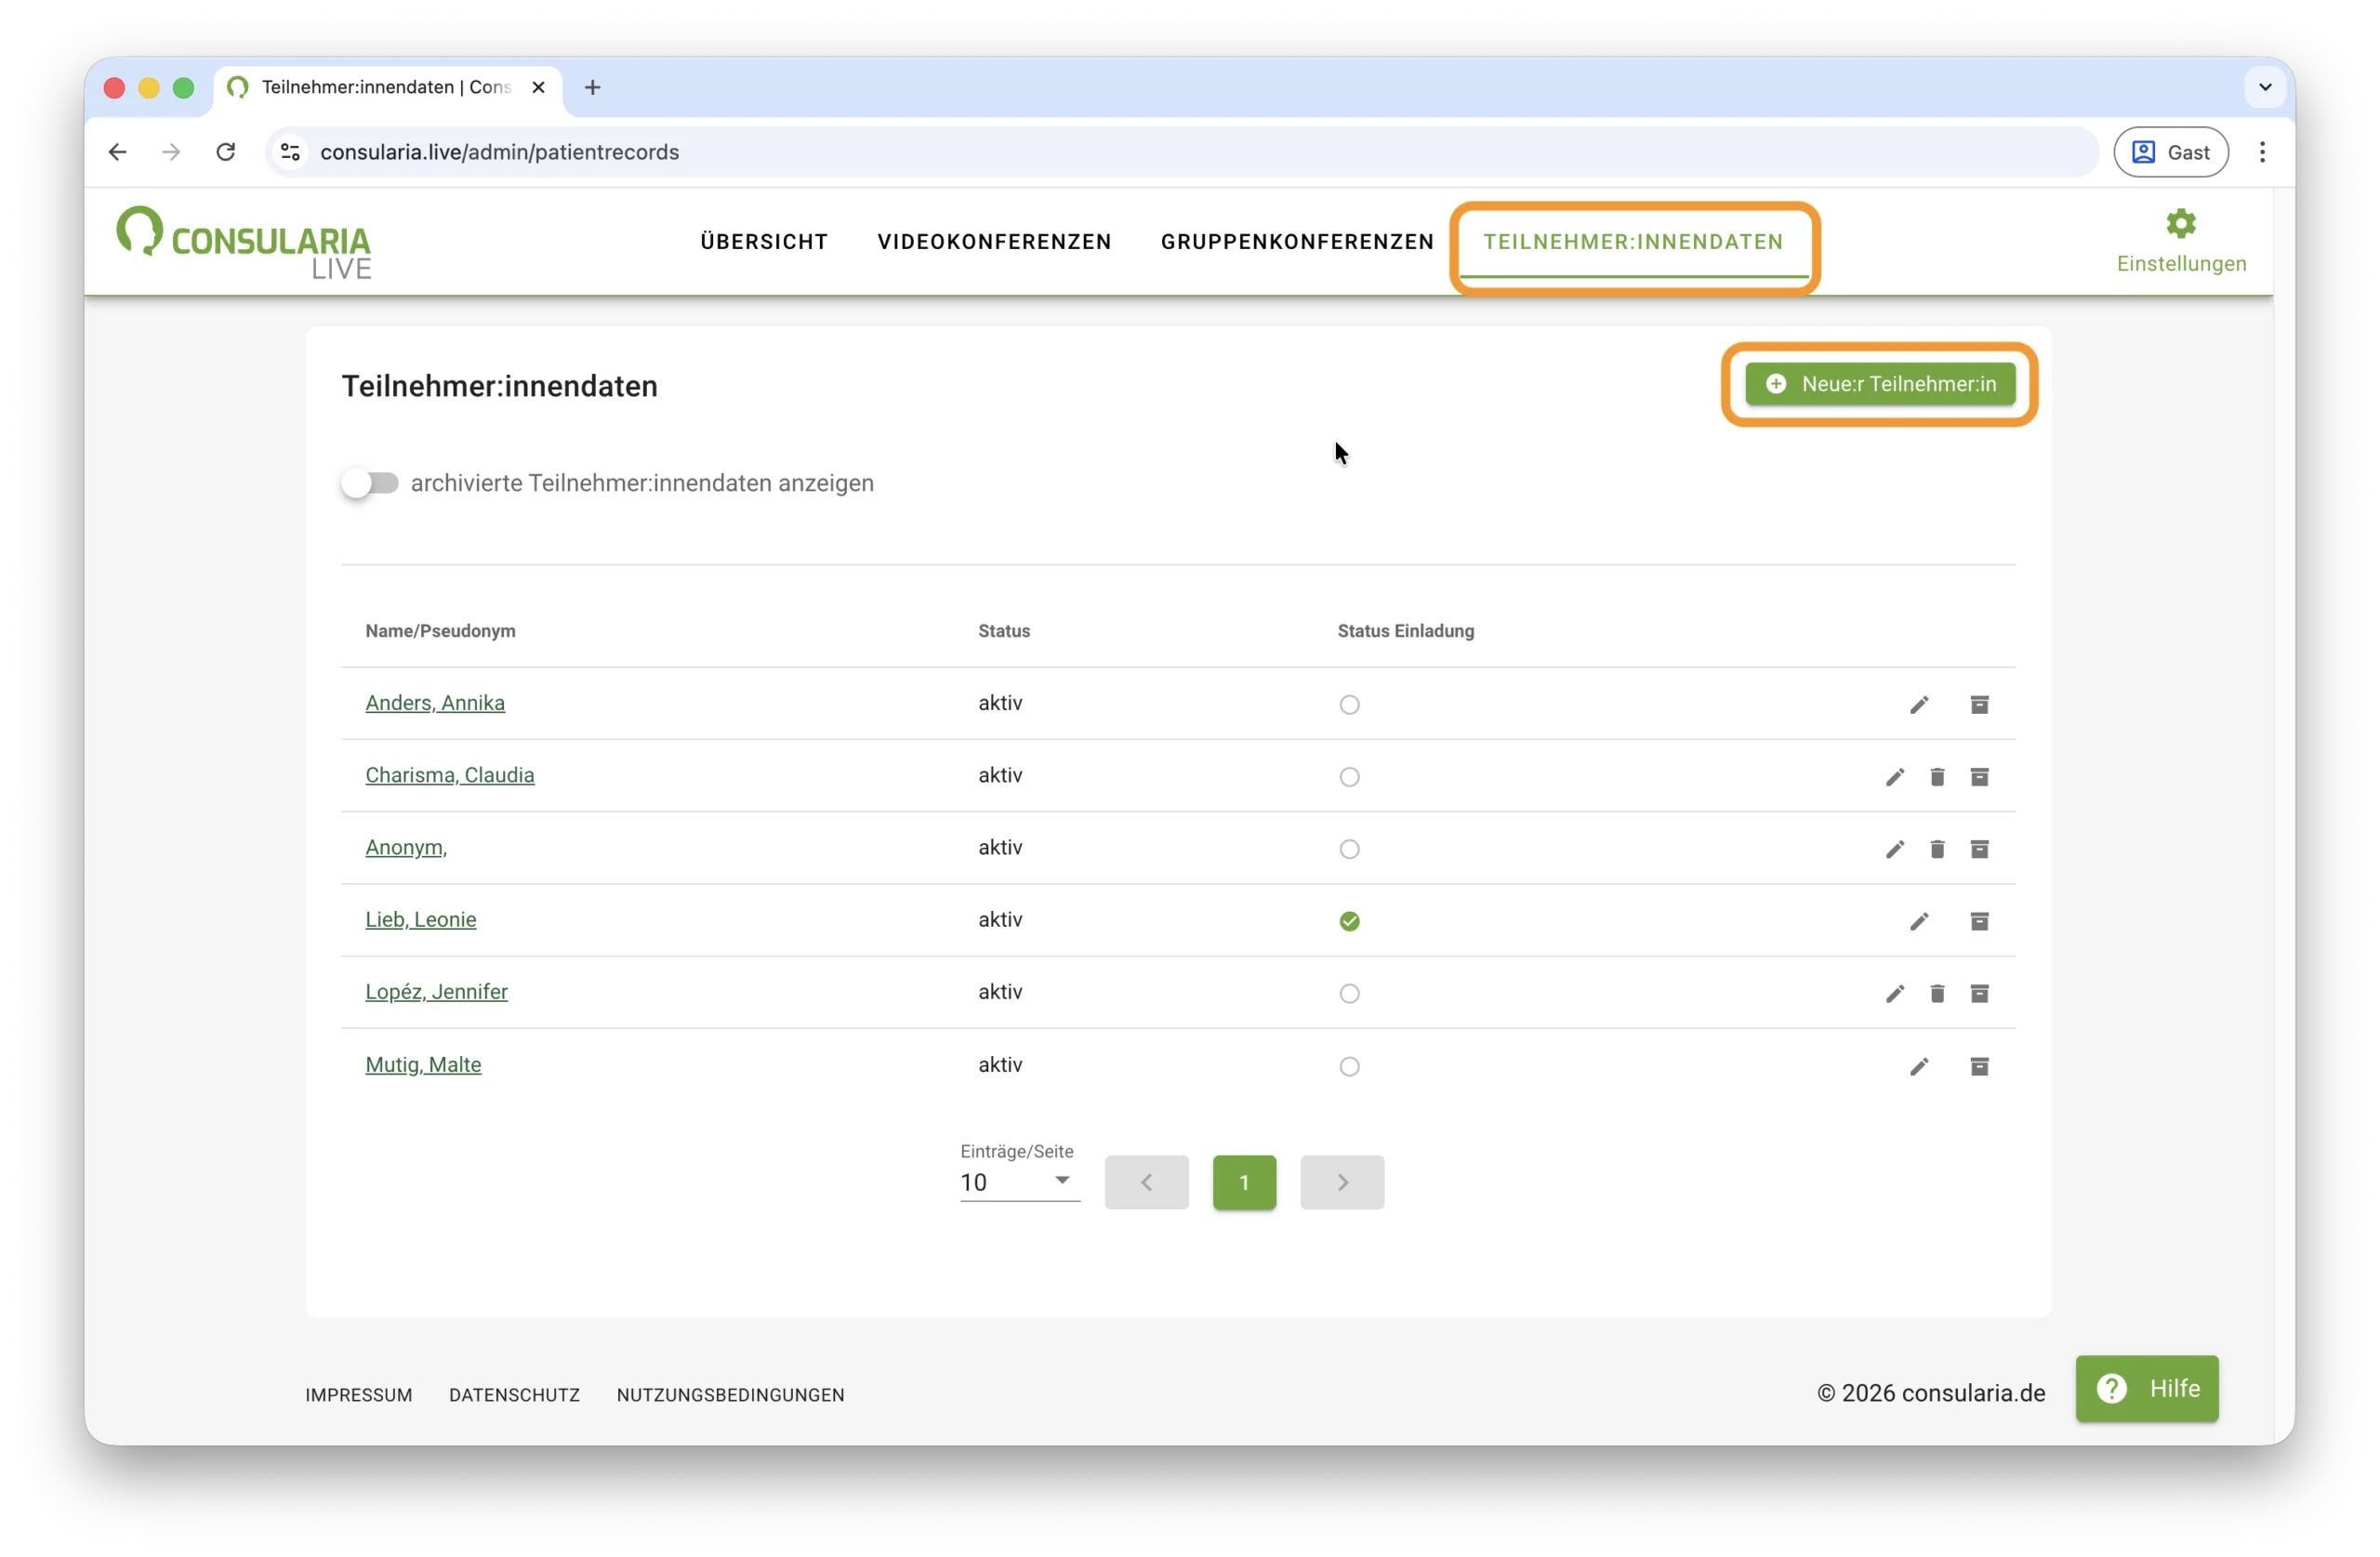Viewport: 2380px width, 1557px height.
Task: Open the Charisma, Claudia participant link
Action: (449, 775)
